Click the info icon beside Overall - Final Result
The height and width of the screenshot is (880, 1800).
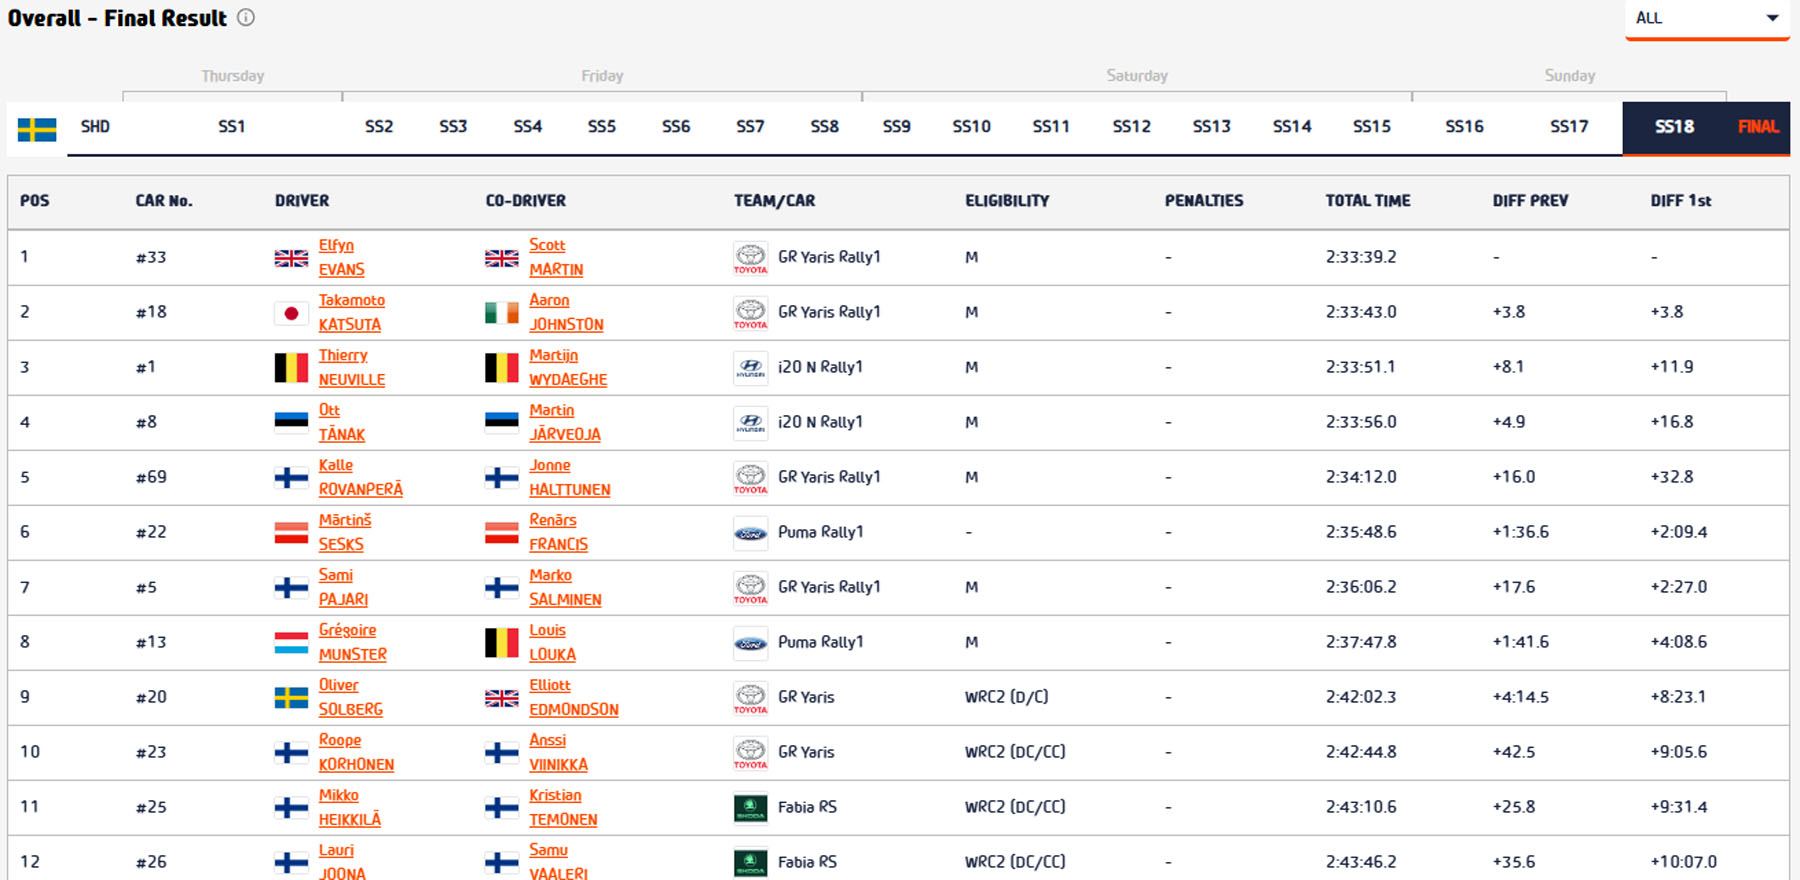tap(246, 18)
